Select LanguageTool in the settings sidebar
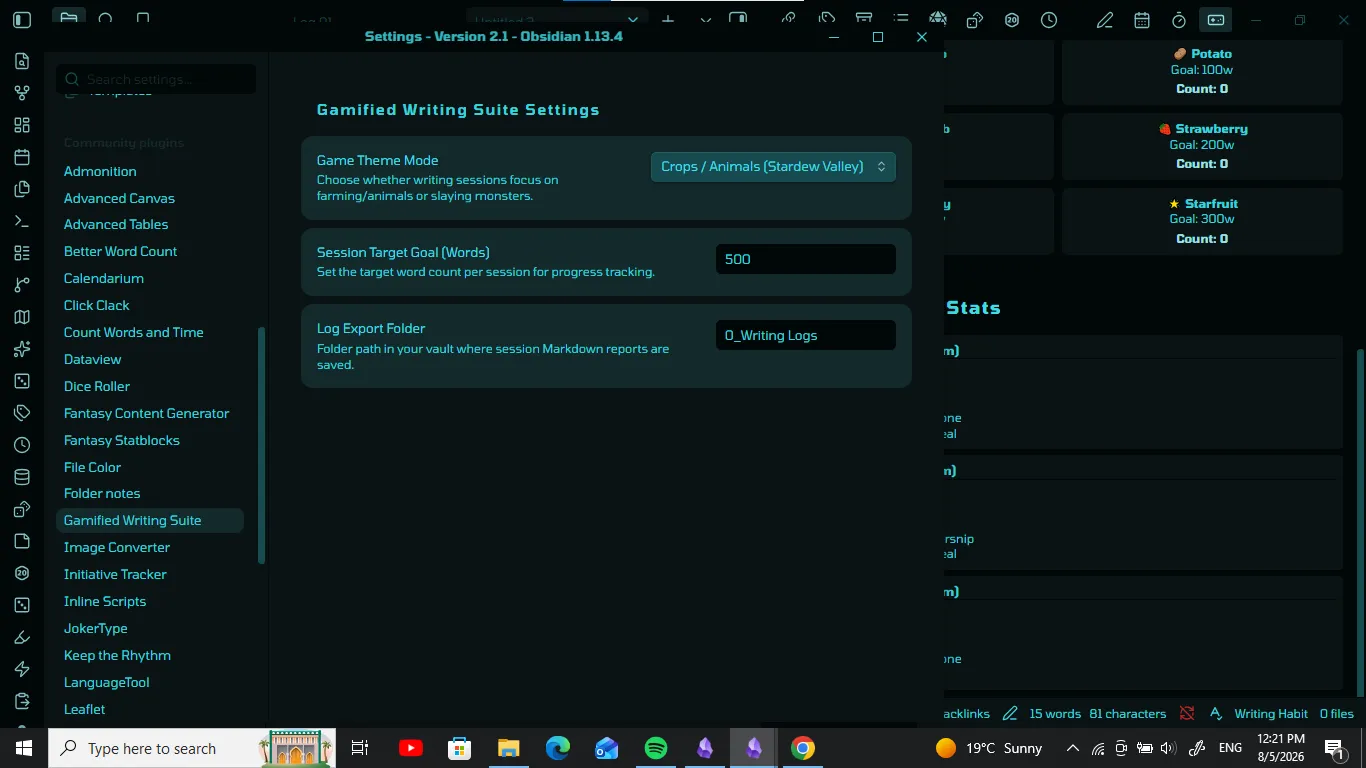1366x768 pixels. point(107,682)
